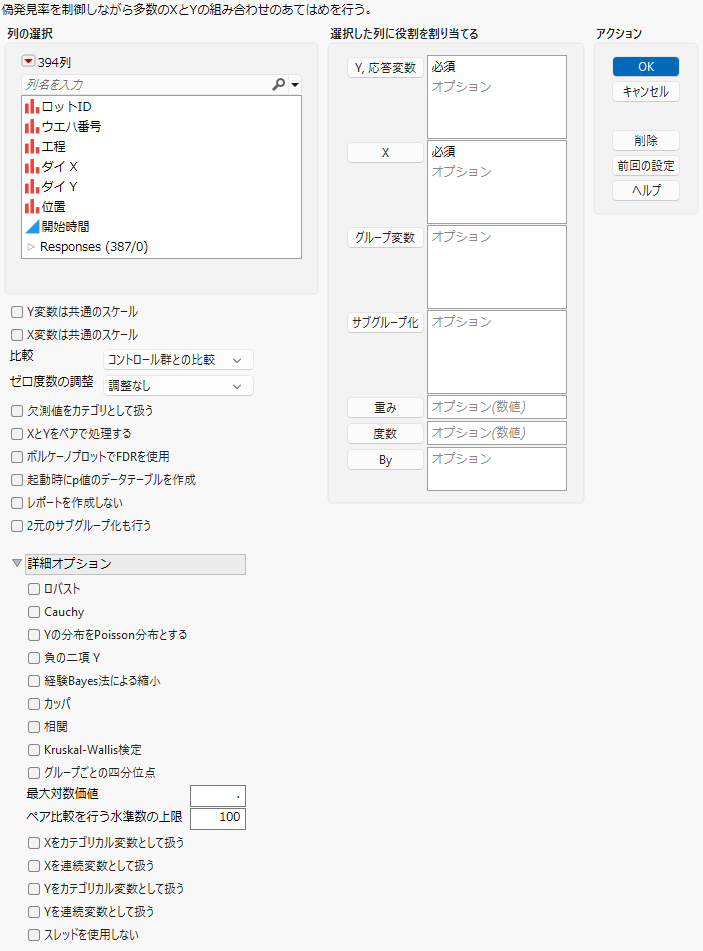The width and height of the screenshot is (703, 951).
Task: Check Kruskal-Wallis検定
Action: (x=34, y=751)
